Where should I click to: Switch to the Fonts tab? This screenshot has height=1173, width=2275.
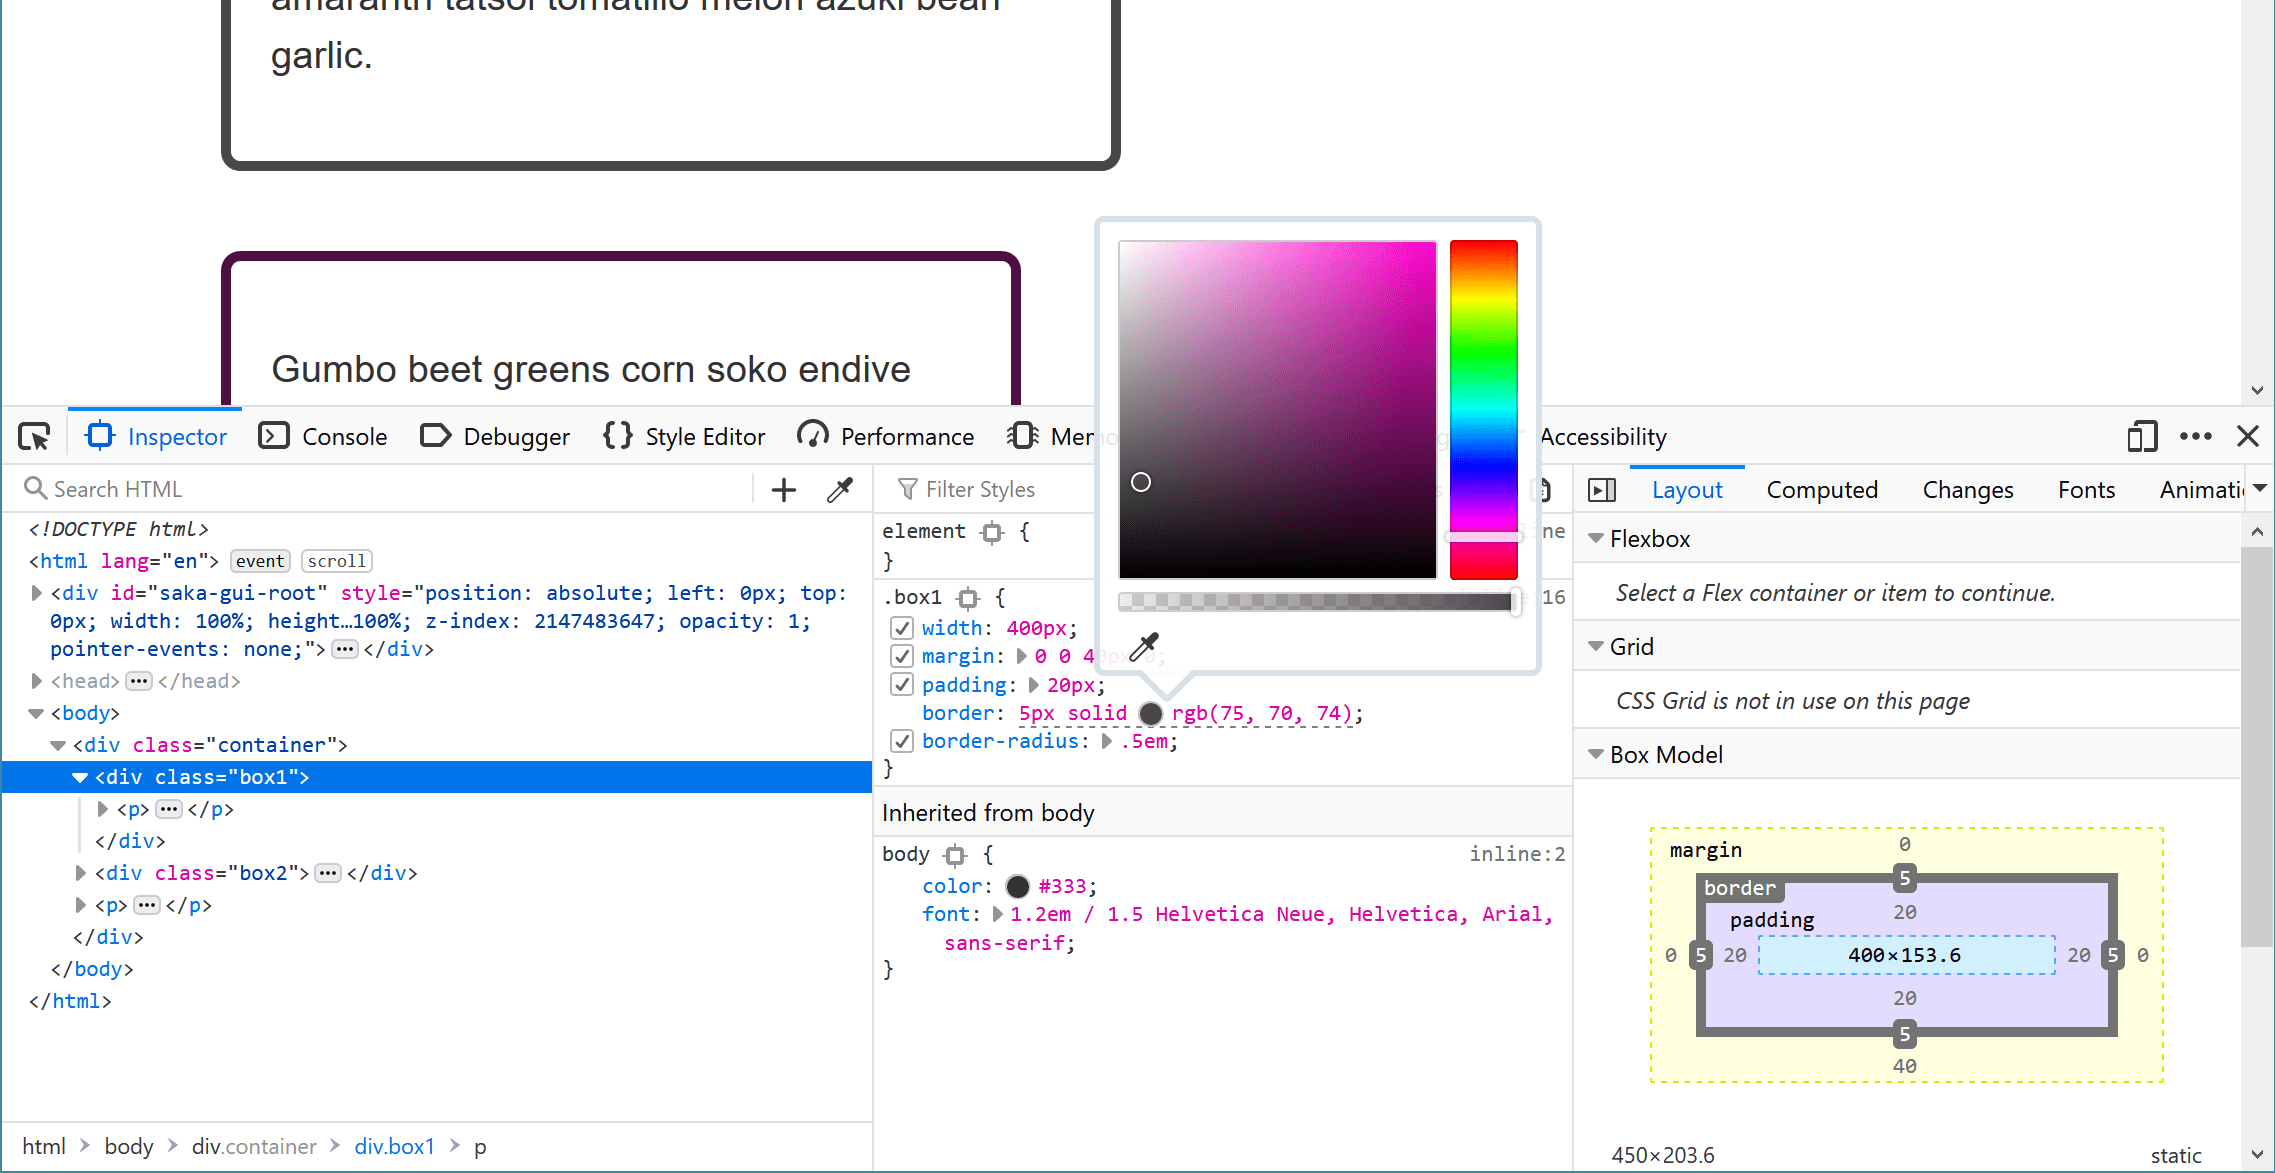tap(2084, 489)
